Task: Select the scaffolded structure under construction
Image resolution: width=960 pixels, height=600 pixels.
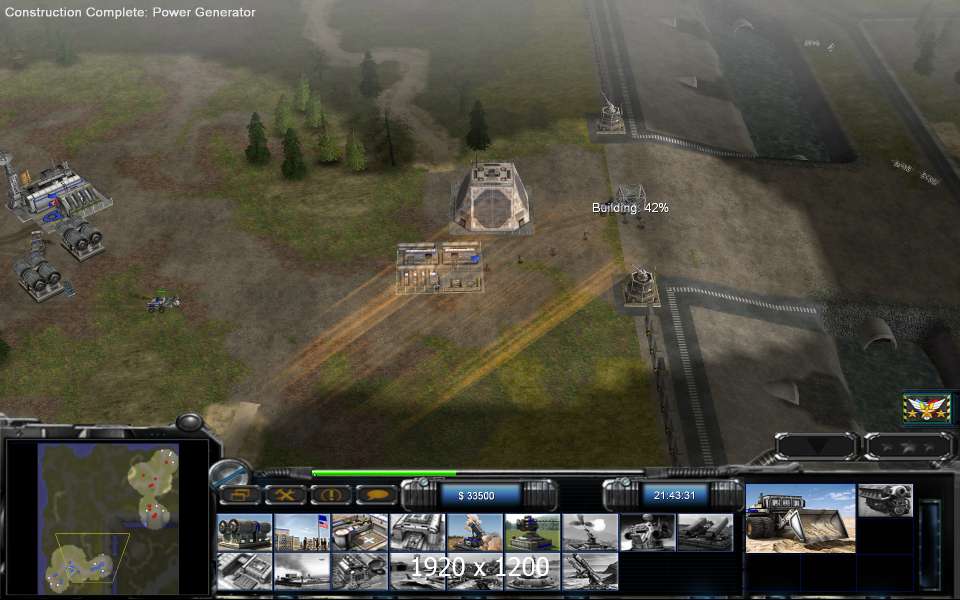Action: [x=440, y=268]
